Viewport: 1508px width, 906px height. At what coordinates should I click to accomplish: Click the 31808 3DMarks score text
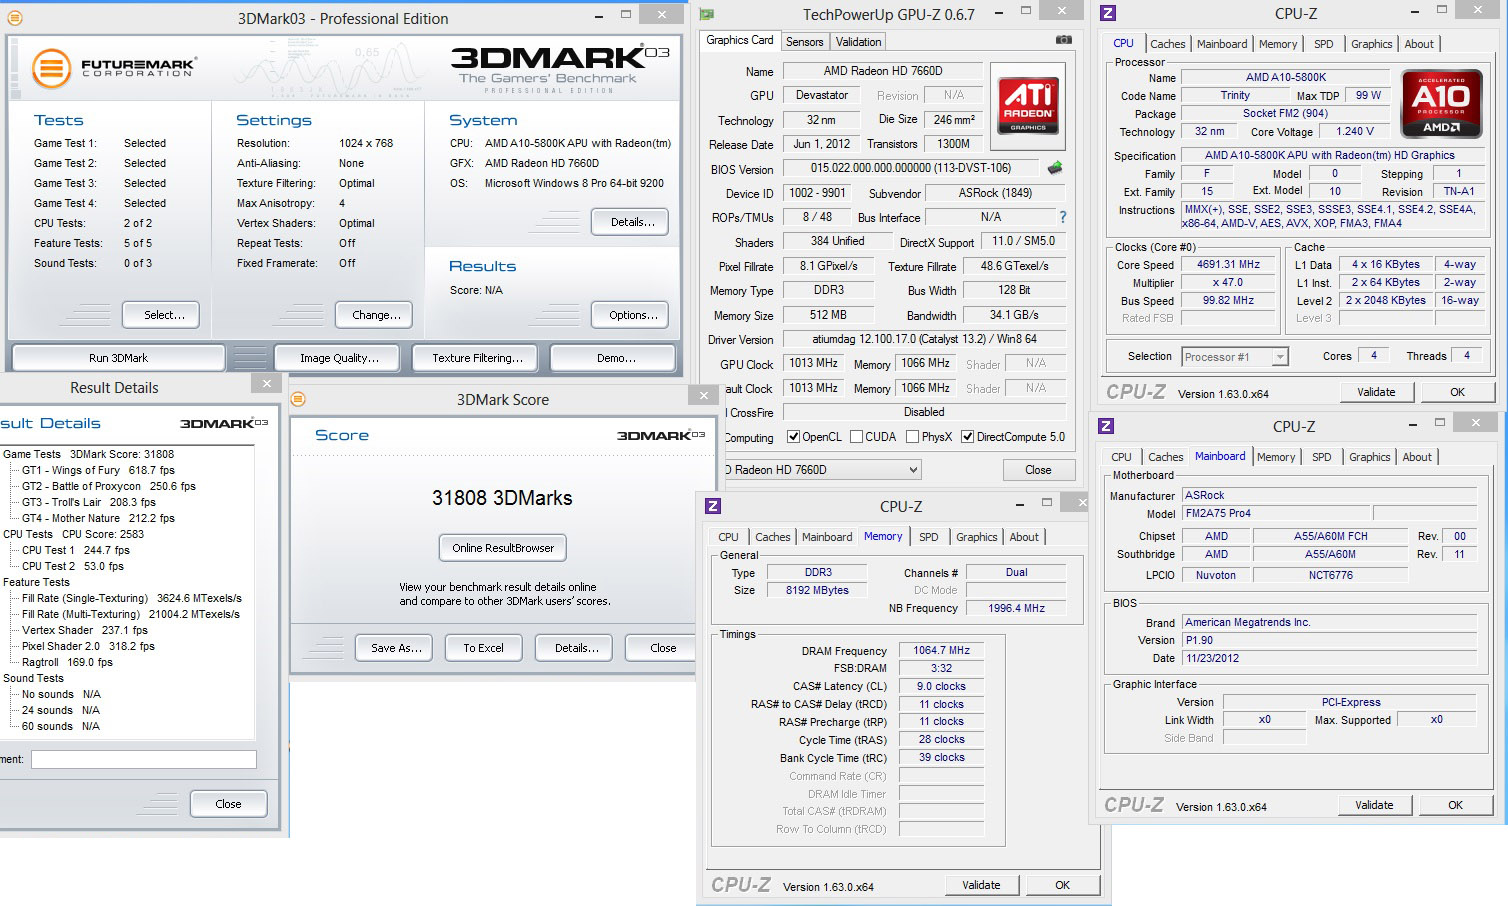pos(502,498)
